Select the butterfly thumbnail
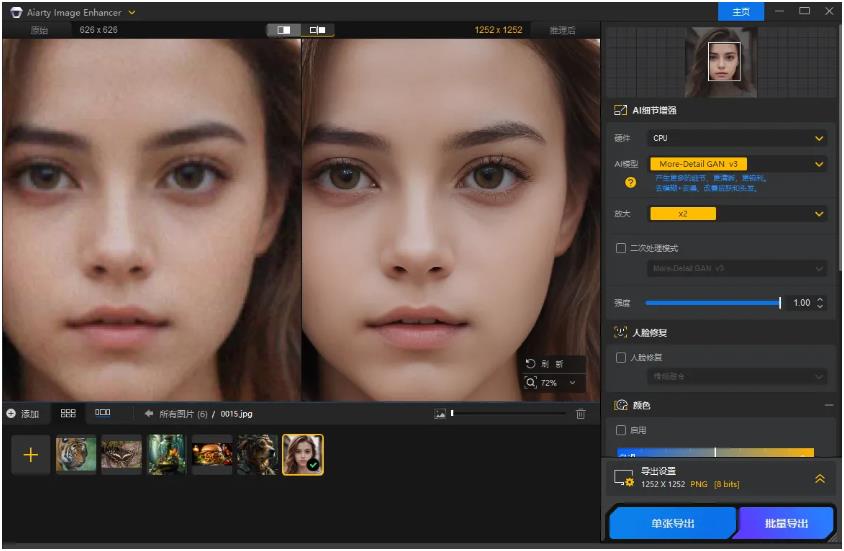Screen dimensions: 844x551 point(121,455)
